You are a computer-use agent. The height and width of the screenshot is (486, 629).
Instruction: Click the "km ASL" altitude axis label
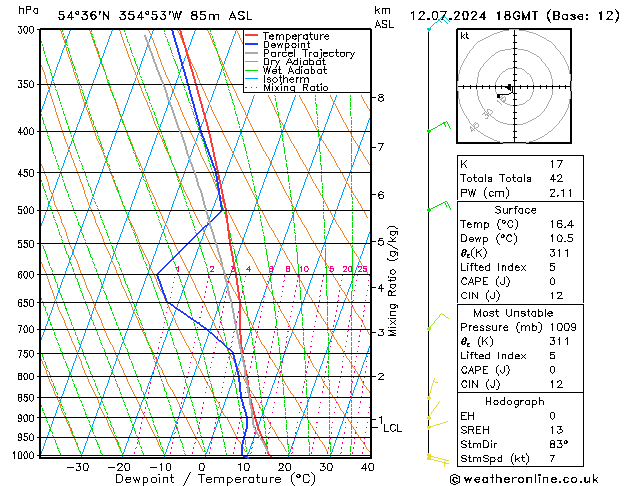point(384,17)
